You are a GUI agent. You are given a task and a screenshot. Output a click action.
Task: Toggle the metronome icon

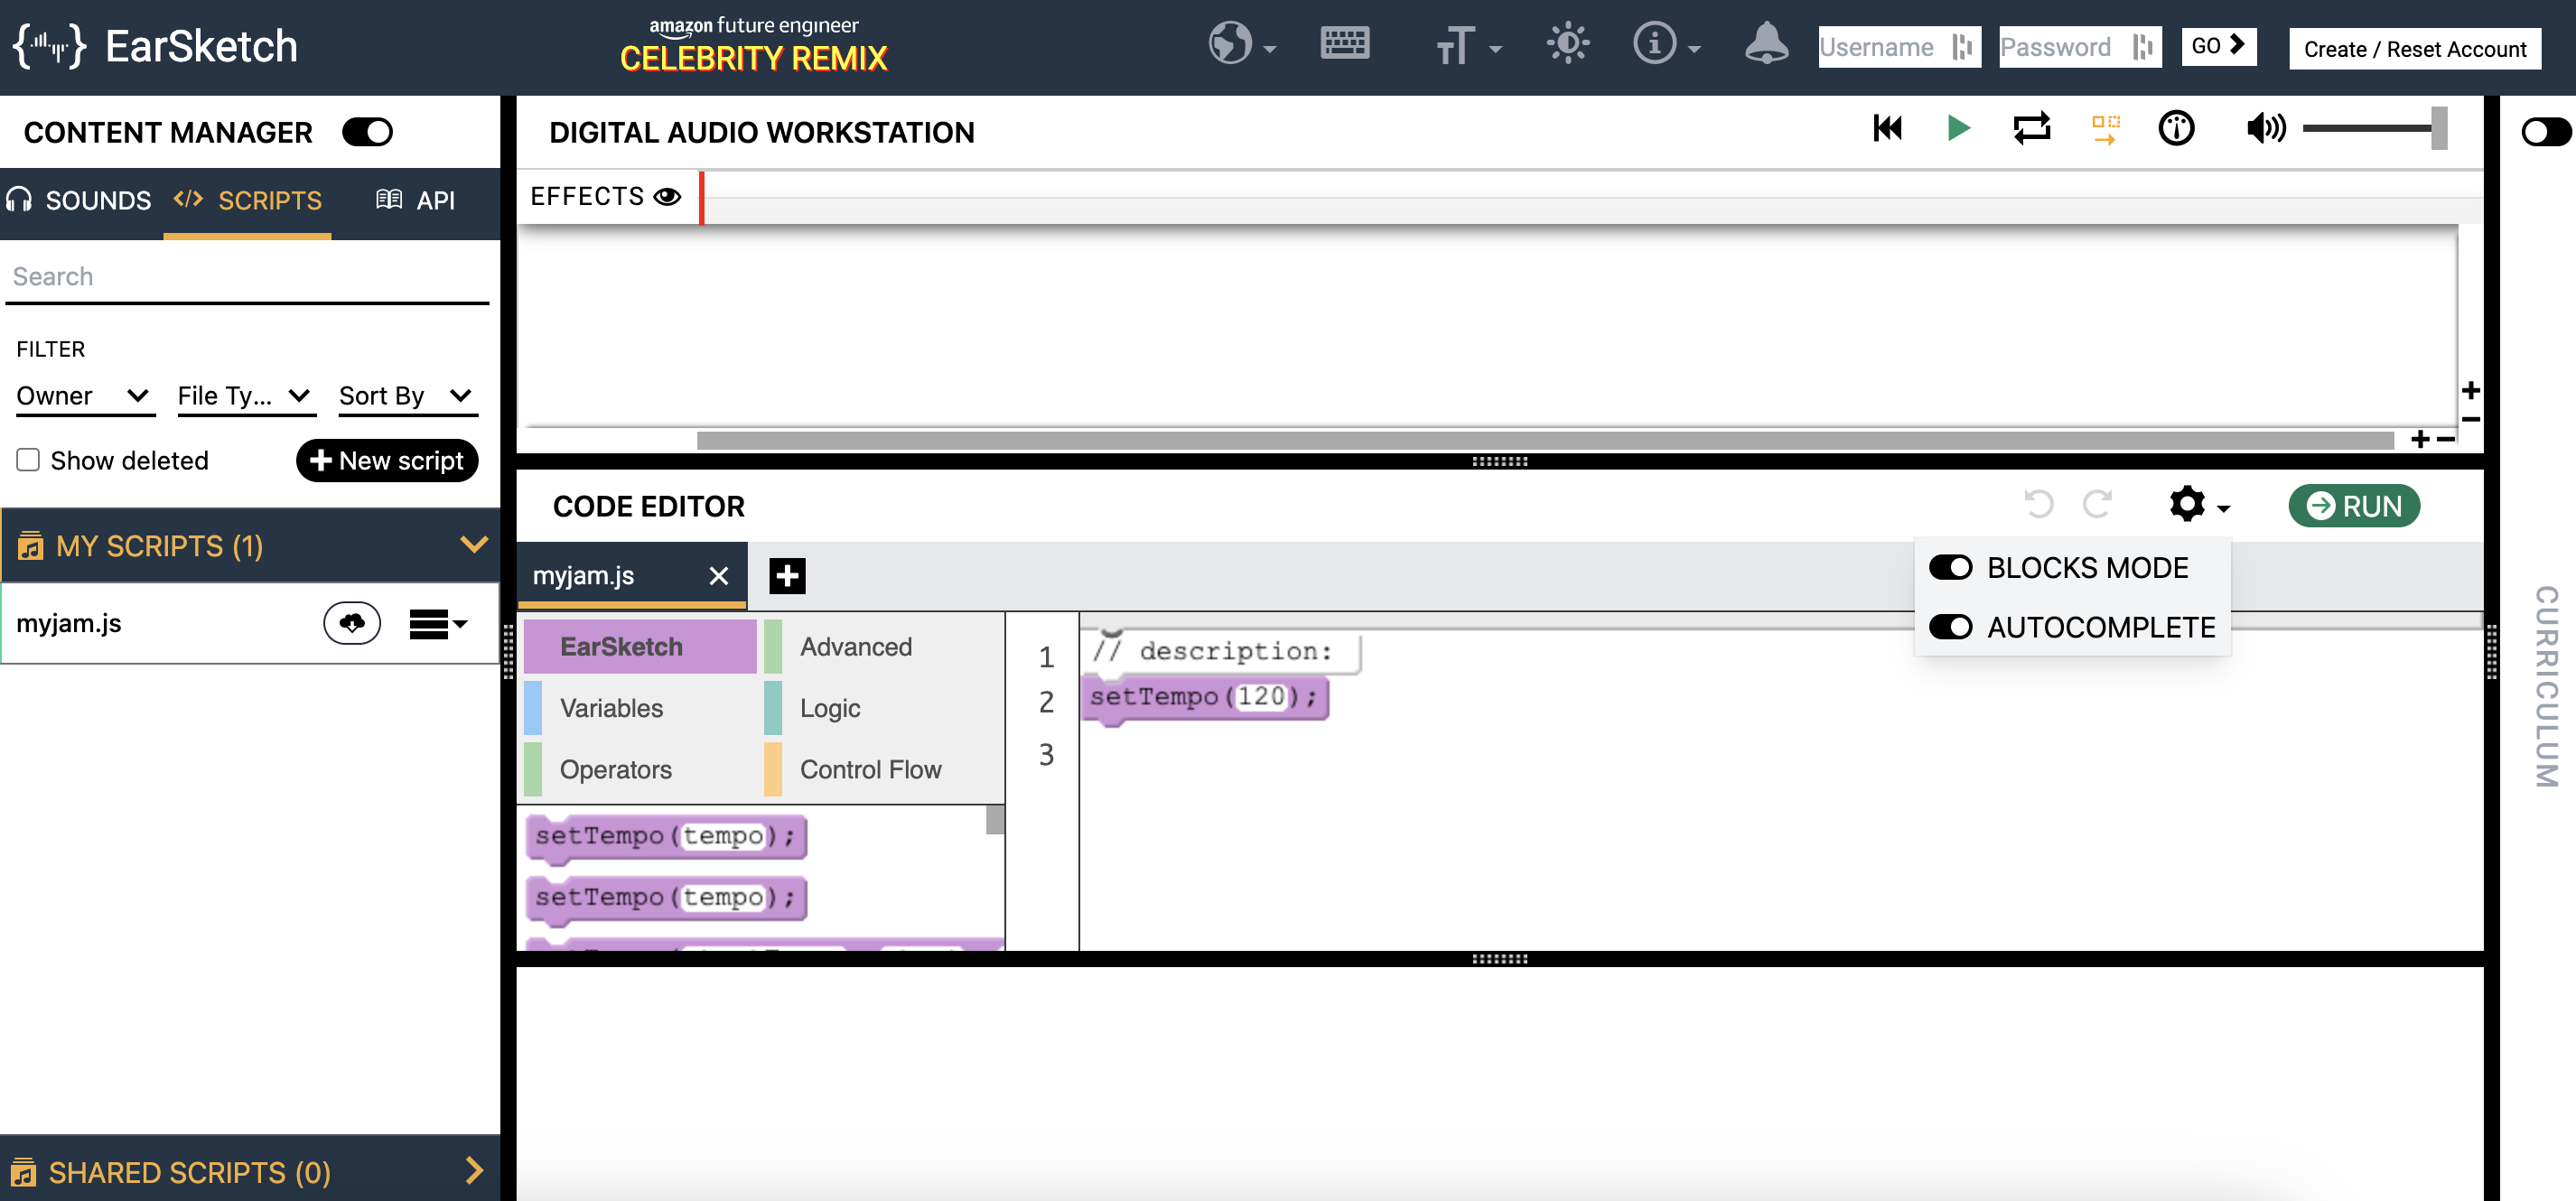[x=2176, y=128]
